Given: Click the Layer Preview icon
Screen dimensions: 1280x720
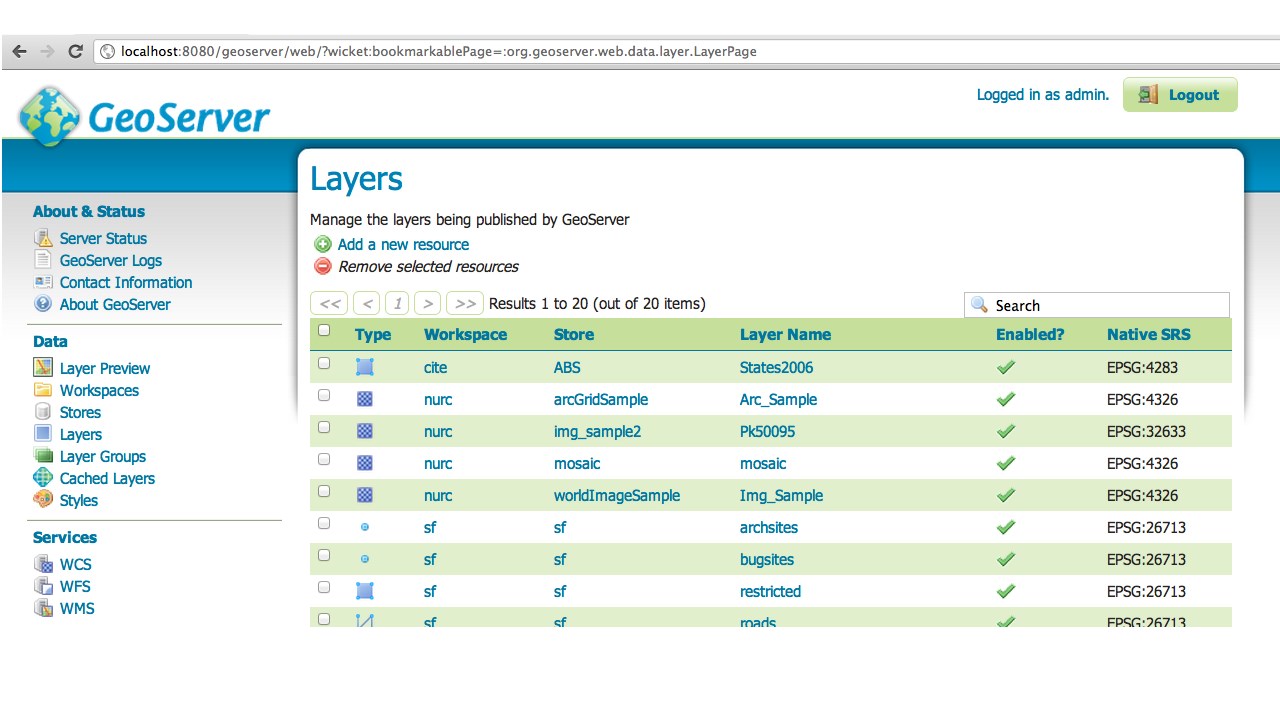Looking at the screenshot, I should pyautogui.click(x=43, y=368).
